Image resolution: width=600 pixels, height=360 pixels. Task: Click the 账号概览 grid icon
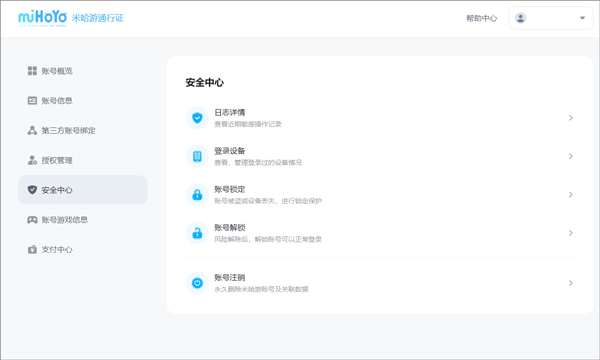32,71
